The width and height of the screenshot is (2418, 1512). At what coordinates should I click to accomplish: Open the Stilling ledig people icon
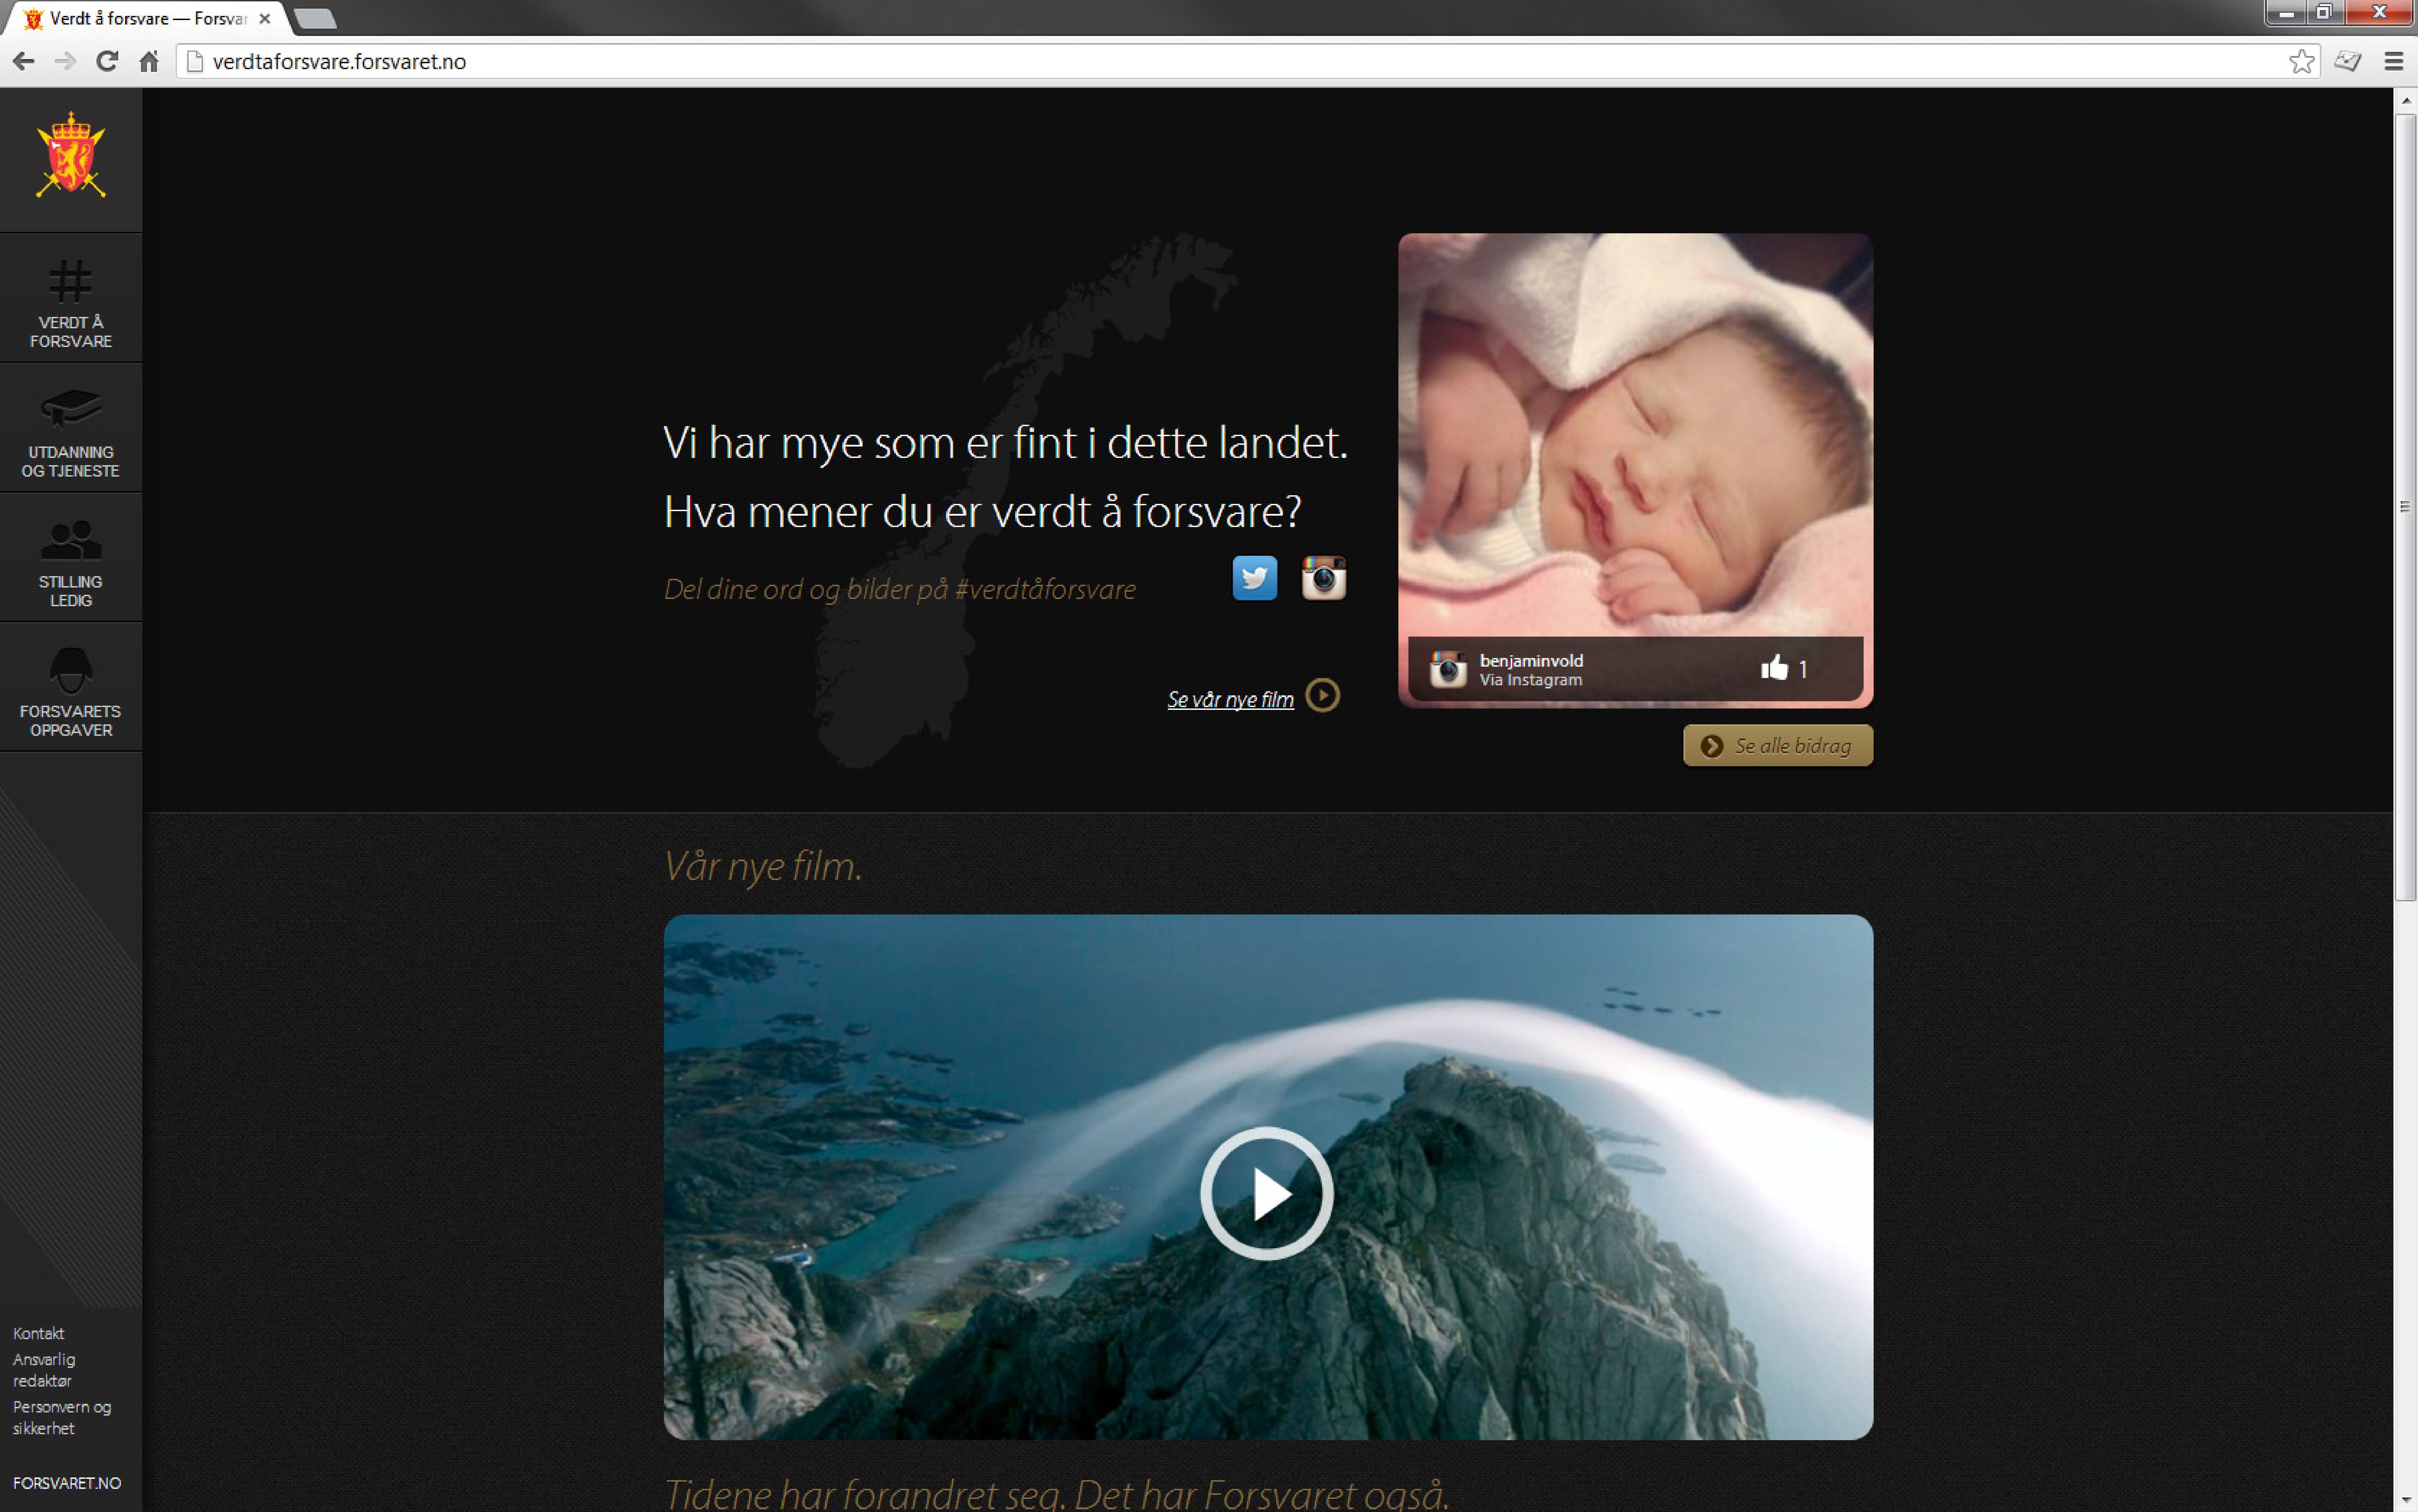click(x=71, y=540)
